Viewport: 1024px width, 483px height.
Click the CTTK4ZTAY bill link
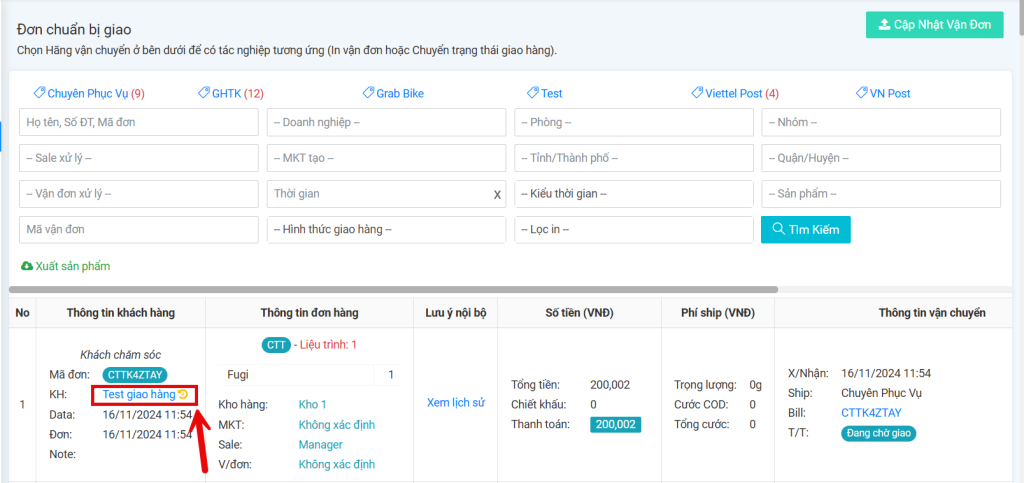(x=871, y=412)
